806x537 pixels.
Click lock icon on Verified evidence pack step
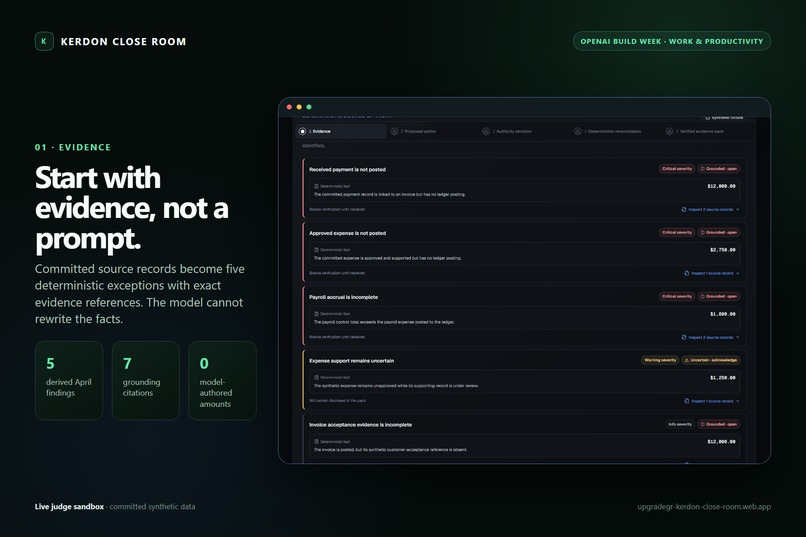669,131
